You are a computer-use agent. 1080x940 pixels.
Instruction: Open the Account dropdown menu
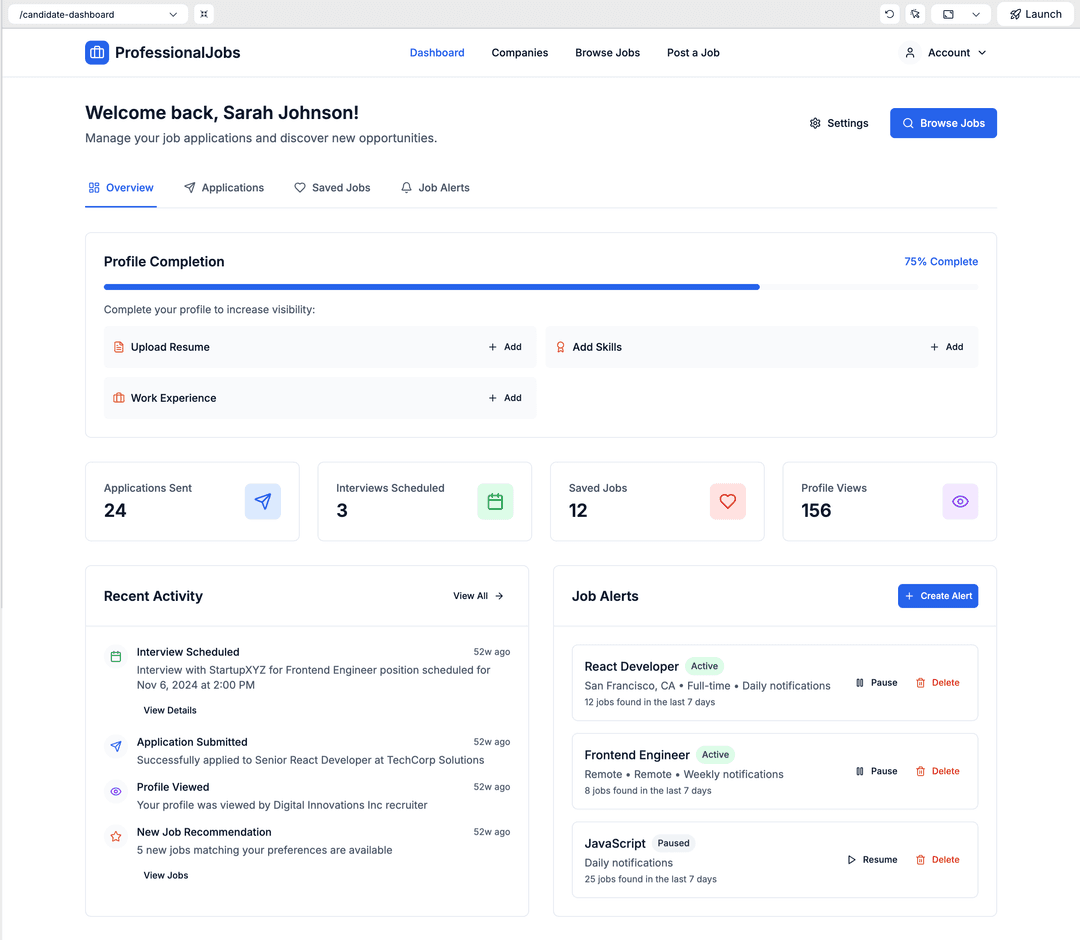(x=945, y=53)
